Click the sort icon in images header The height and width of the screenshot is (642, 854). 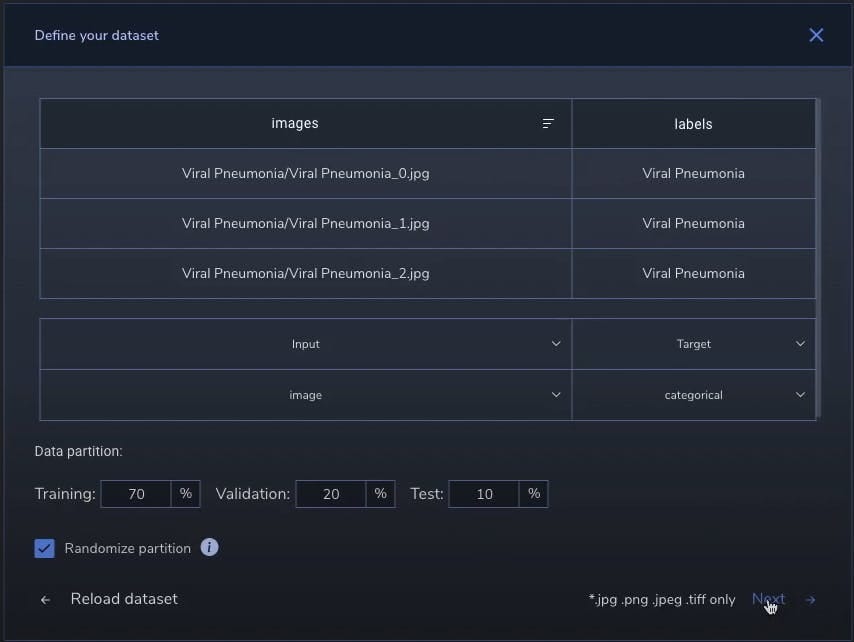[x=548, y=124]
